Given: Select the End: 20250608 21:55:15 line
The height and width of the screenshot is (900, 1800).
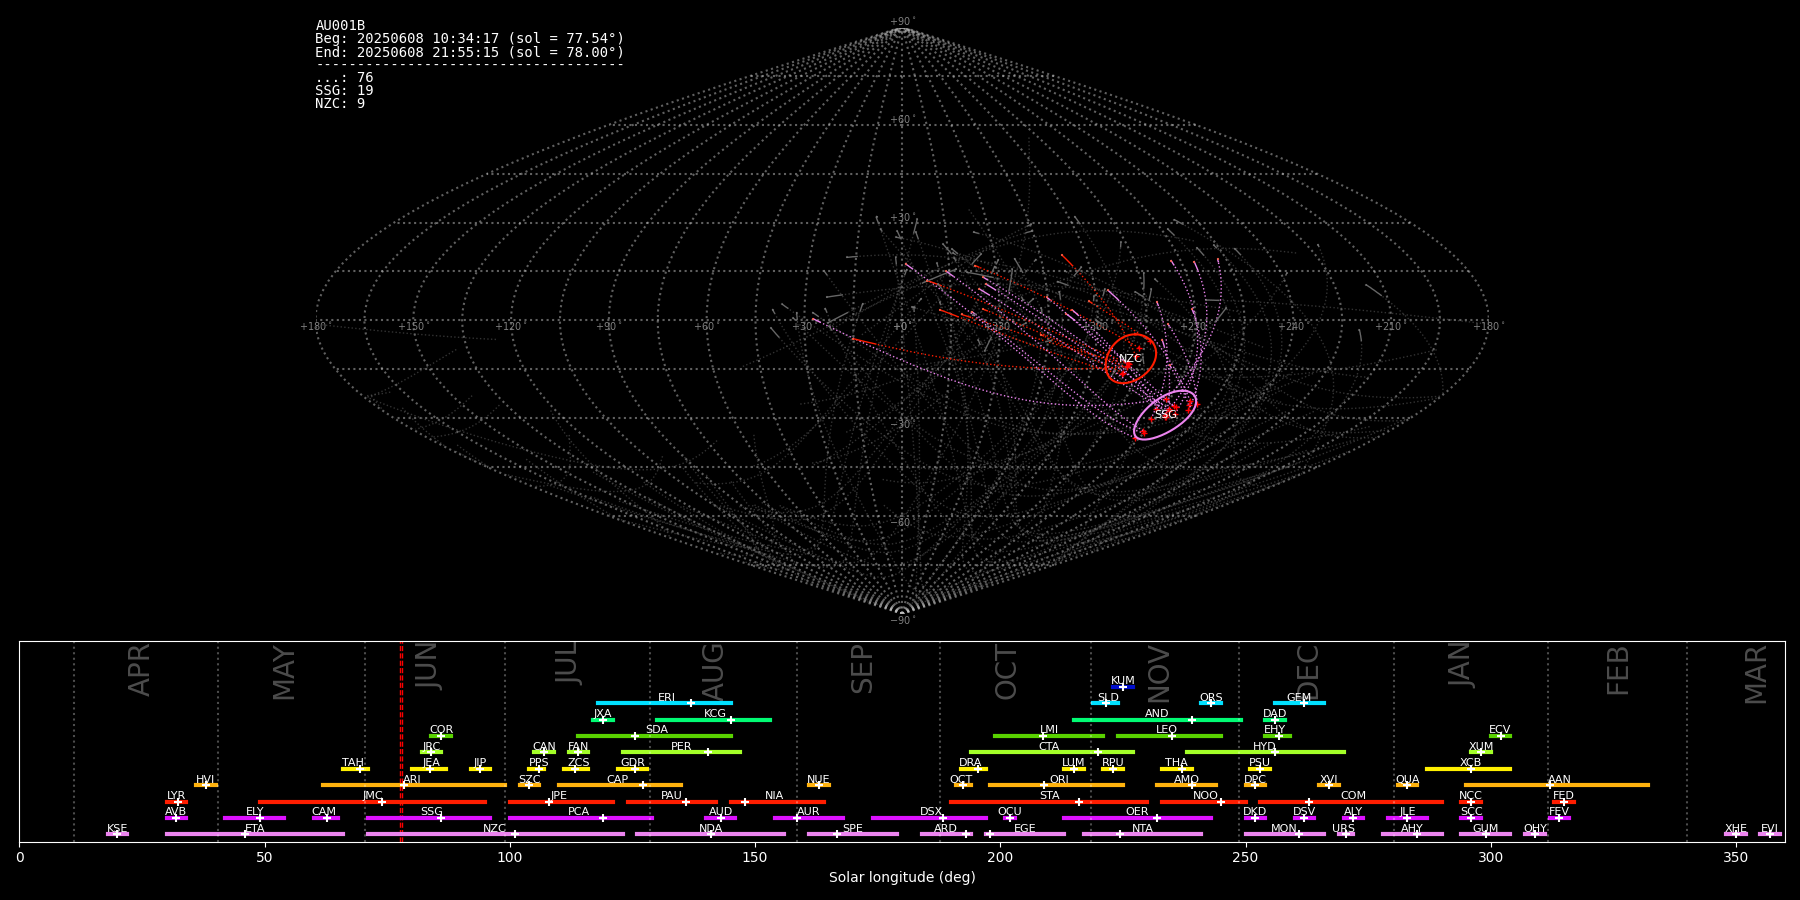Looking at the screenshot, I should [x=469, y=52].
